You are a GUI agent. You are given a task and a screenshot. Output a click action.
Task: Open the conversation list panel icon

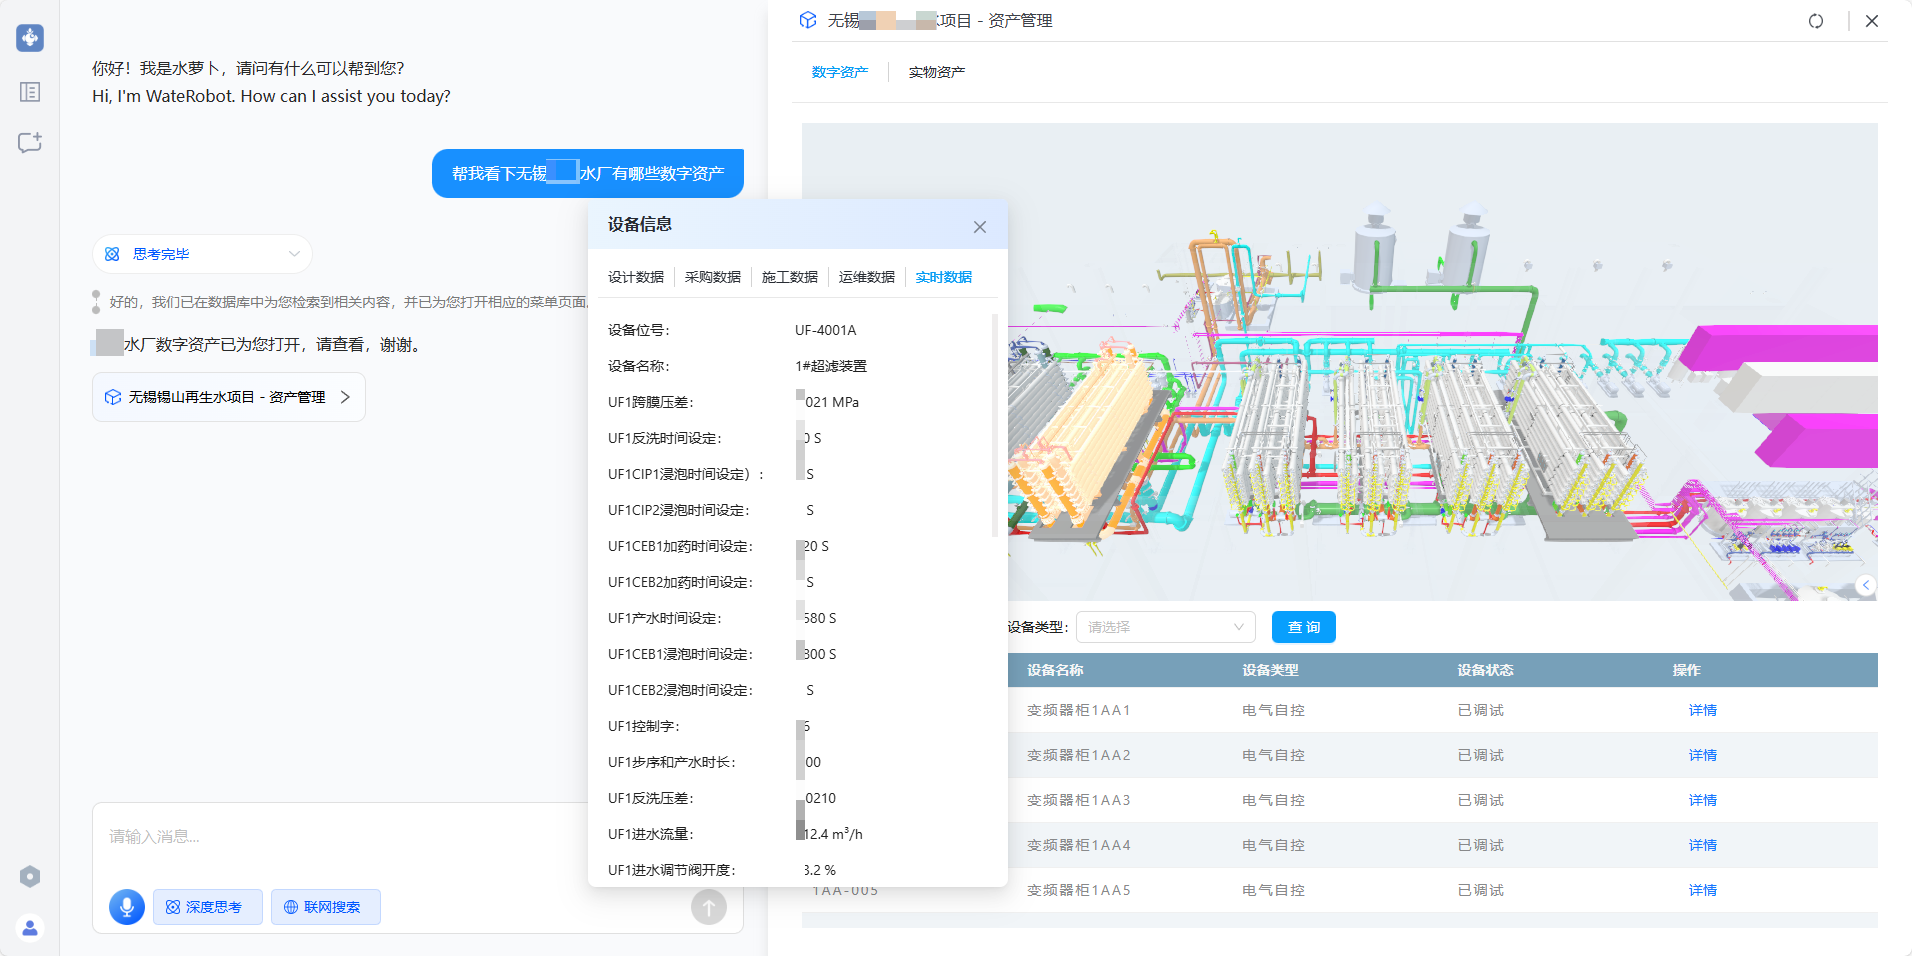pyautogui.click(x=30, y=92)
